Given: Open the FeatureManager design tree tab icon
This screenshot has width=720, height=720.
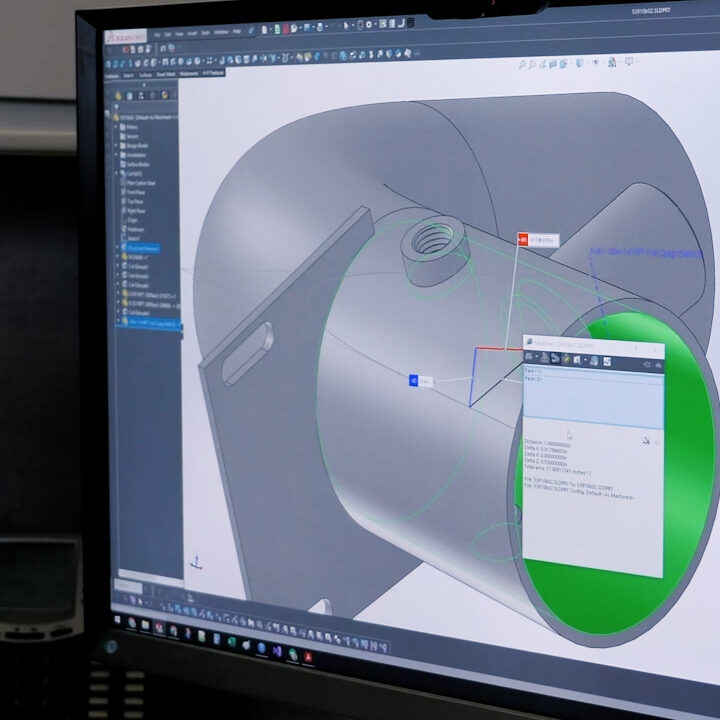Looking at the screenshot, I should pyautogui.click(x=118, y=96).
